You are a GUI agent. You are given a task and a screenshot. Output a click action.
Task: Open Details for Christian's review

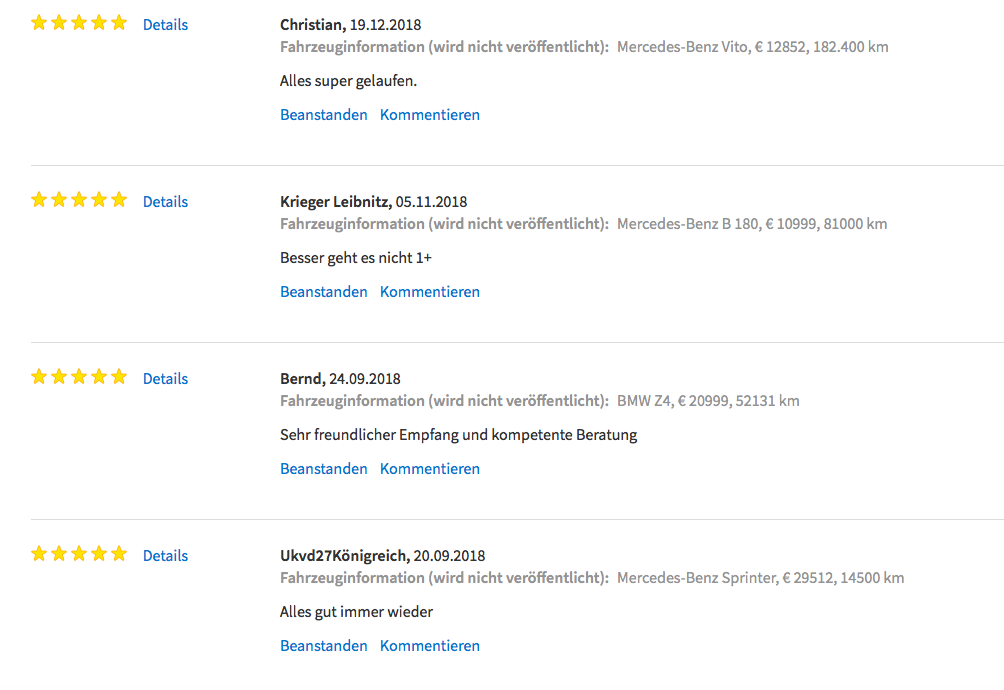point(165,25)
